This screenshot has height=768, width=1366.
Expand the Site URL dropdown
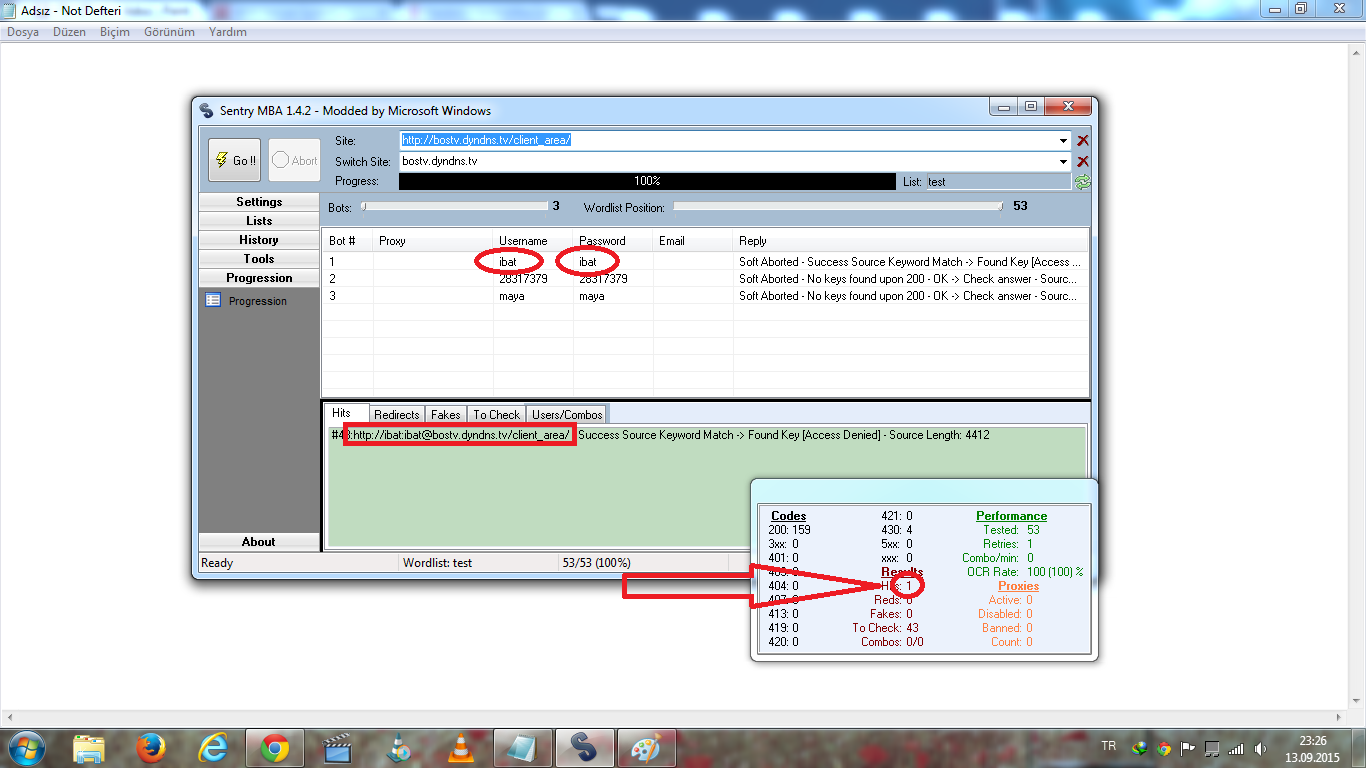pyautogui.click(x=1063, y=141)
